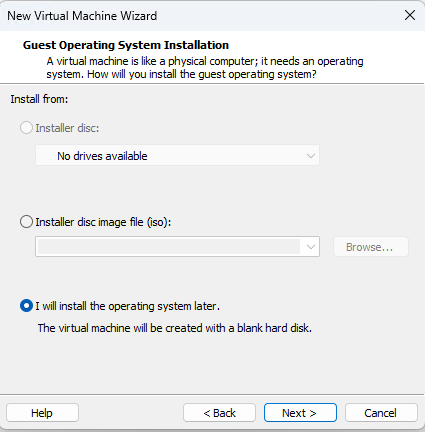Screen dimensions: 425x432
Task: Click inside the ISO file path field
Action: (x=168, y=247)
